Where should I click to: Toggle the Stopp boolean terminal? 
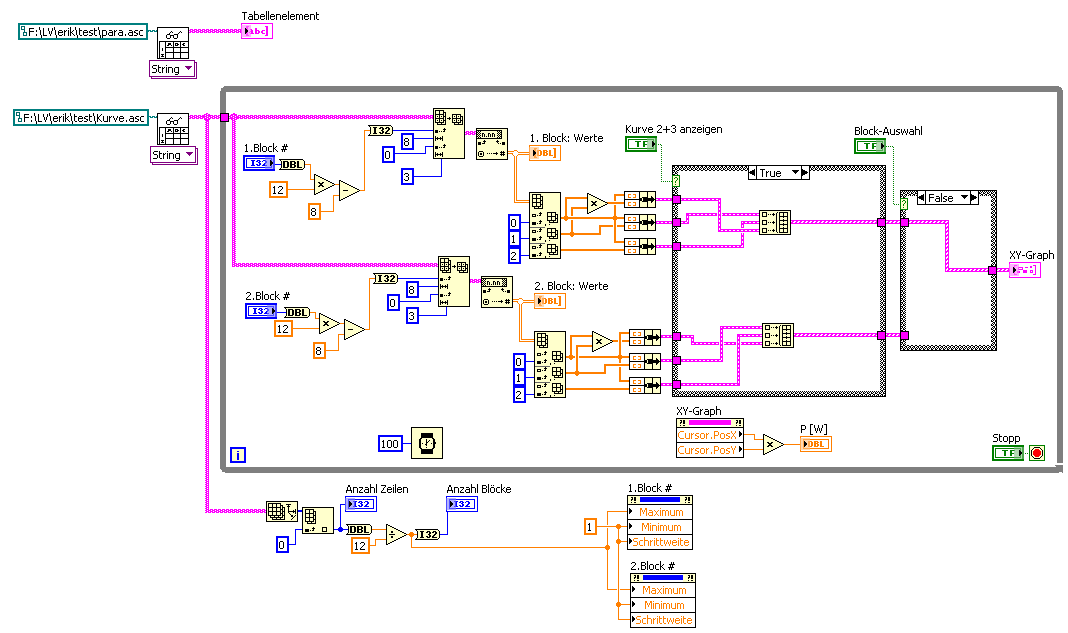pos(1008,452)
